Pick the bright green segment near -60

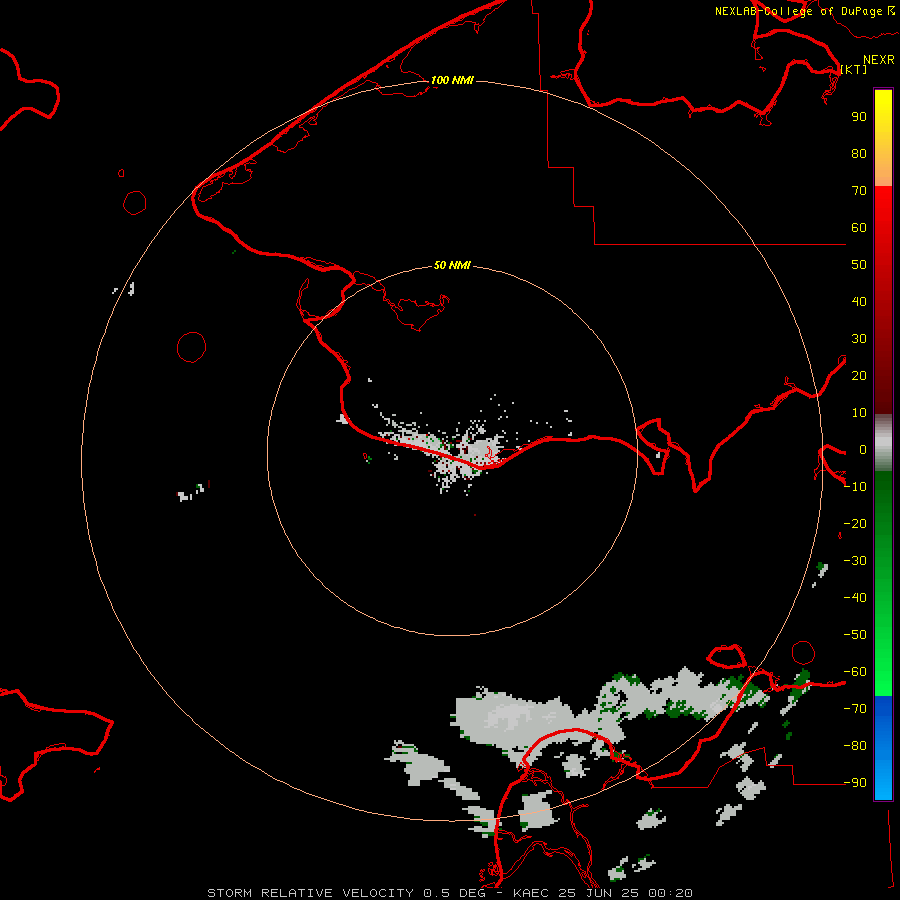[883, 672]
